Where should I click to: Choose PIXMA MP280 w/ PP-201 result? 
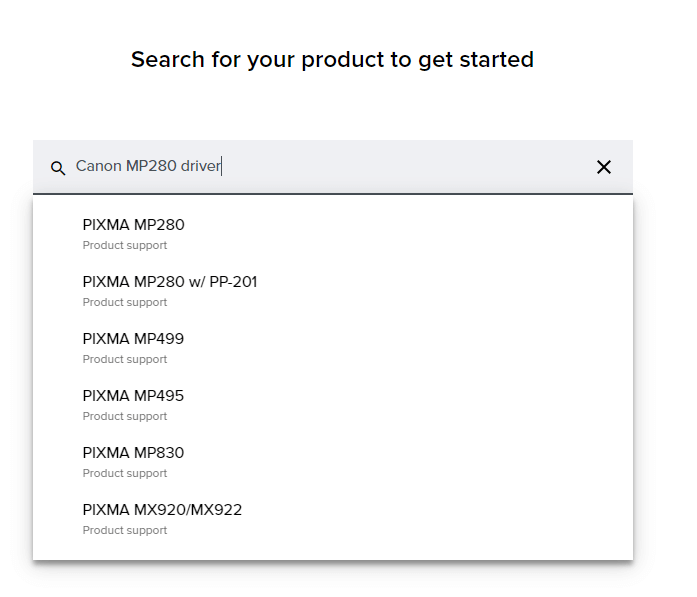[x=169, y=282]
